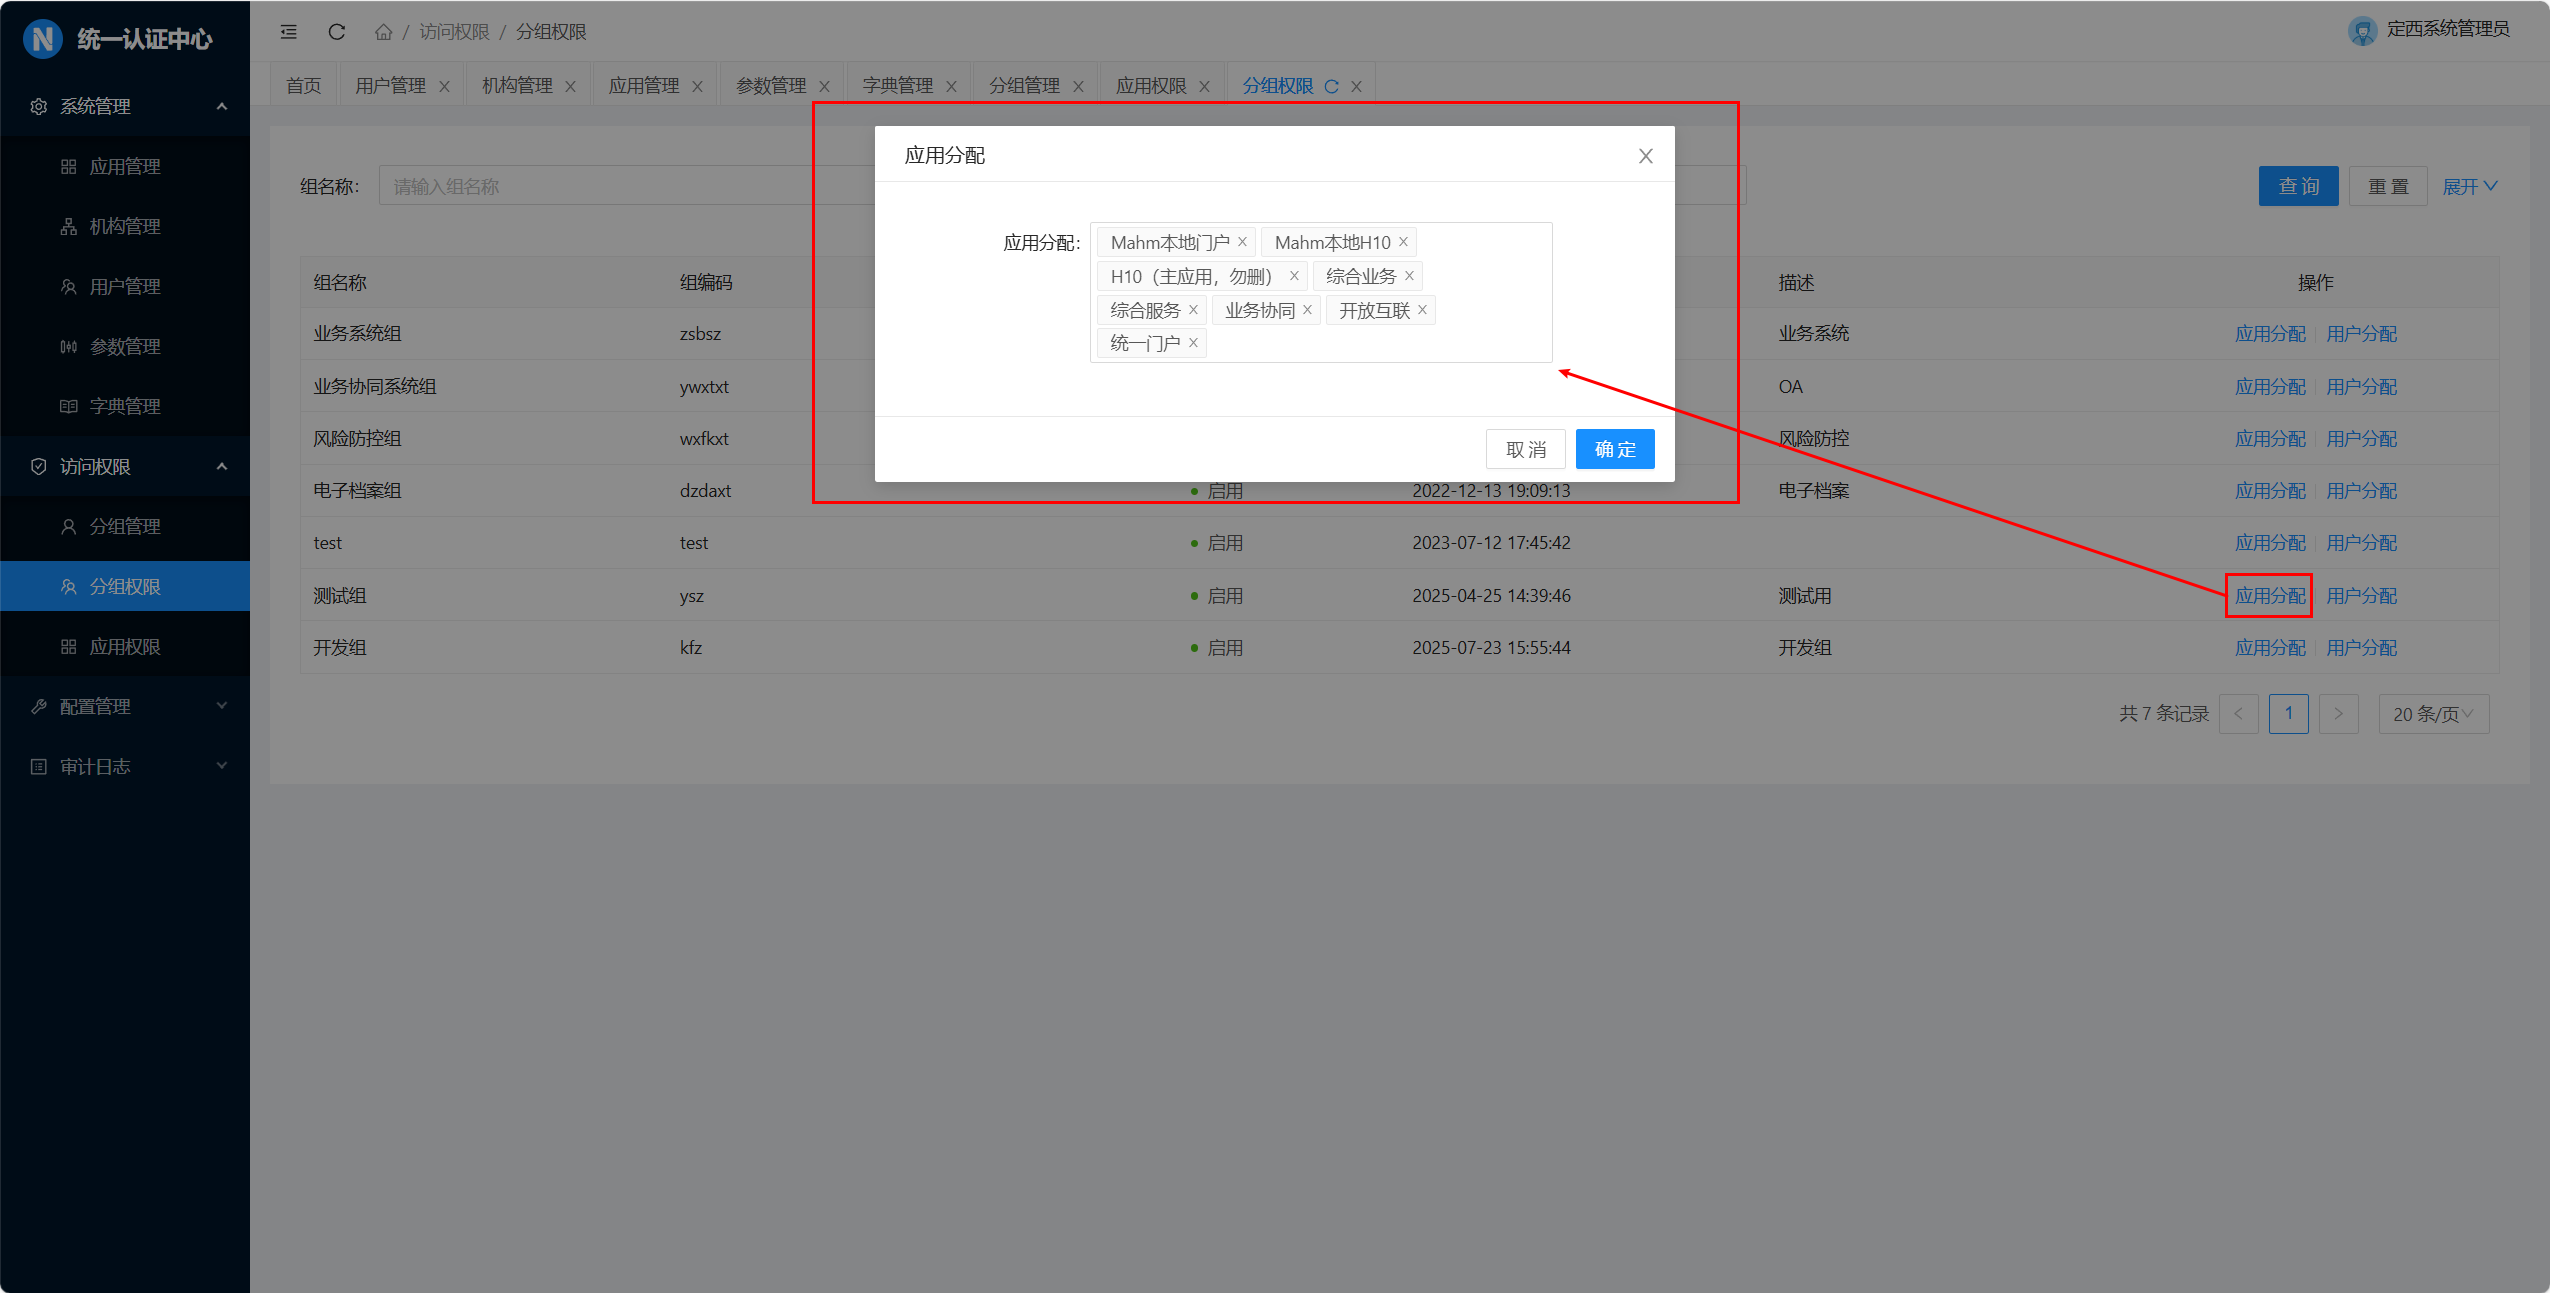Click inside the 应用分配 multi-select field

click(x=1400, y=343)
